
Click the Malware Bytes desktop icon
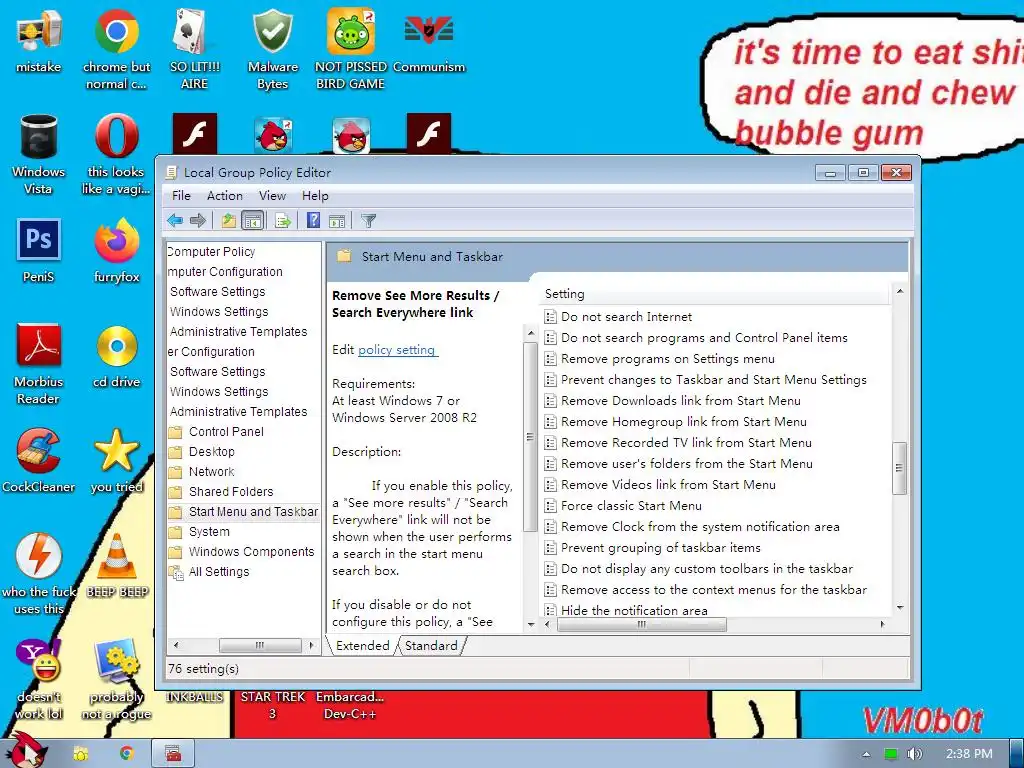pos(272,49)
